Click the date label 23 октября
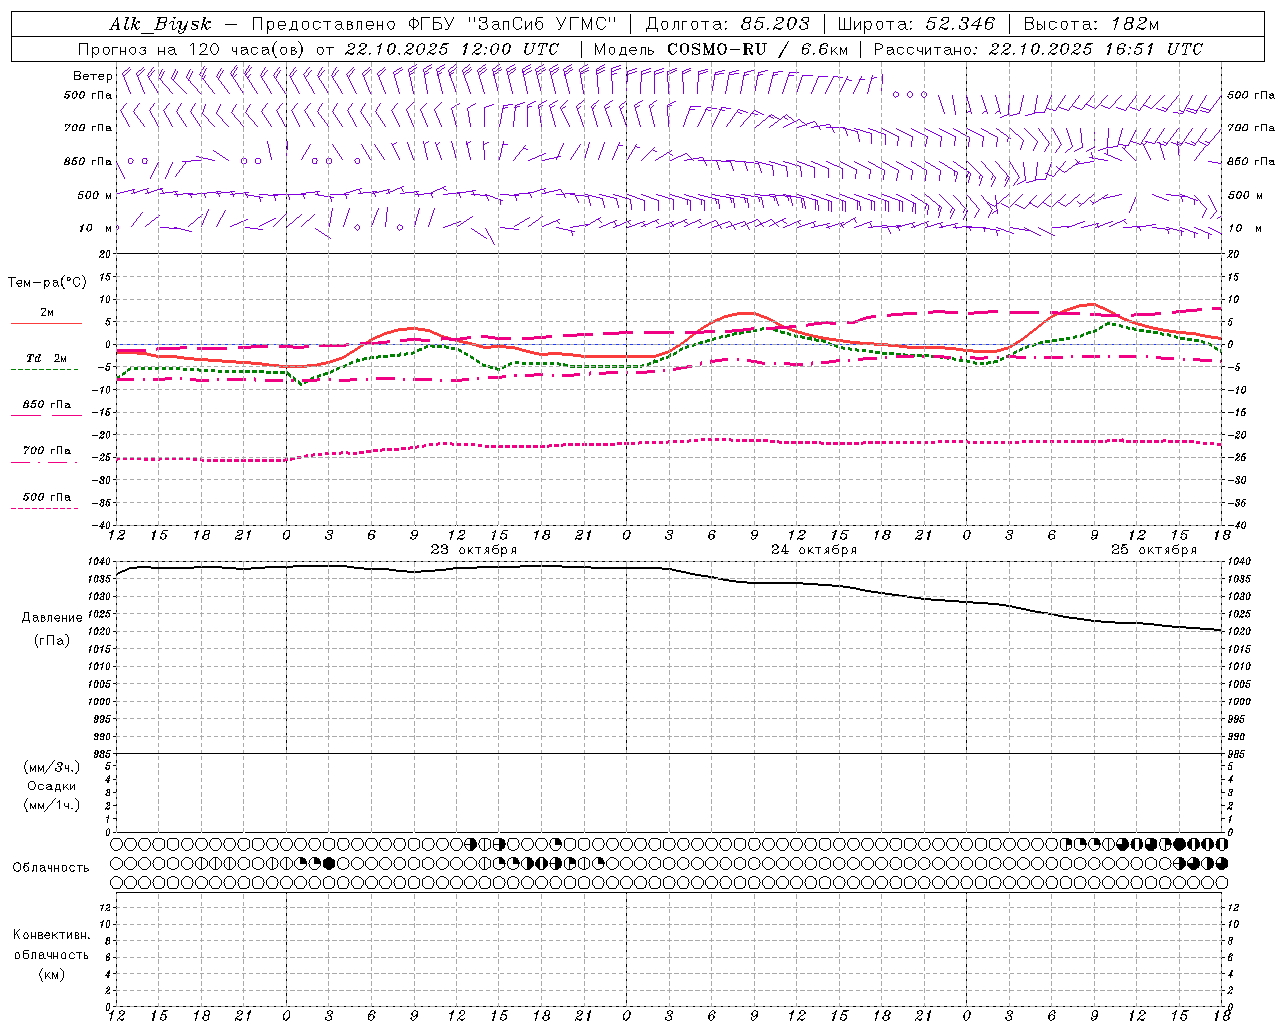The image size is (1280, 1024). pos(474,550)
